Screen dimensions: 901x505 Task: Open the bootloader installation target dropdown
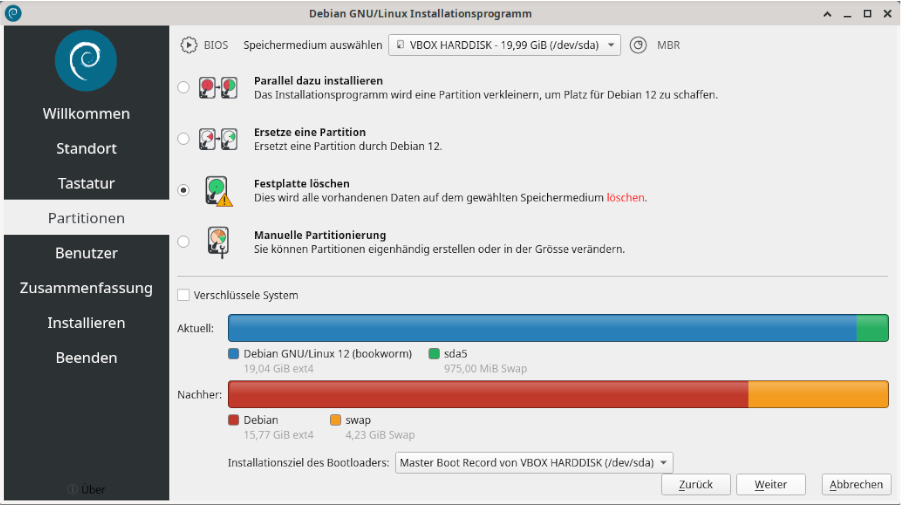[533, 462]
